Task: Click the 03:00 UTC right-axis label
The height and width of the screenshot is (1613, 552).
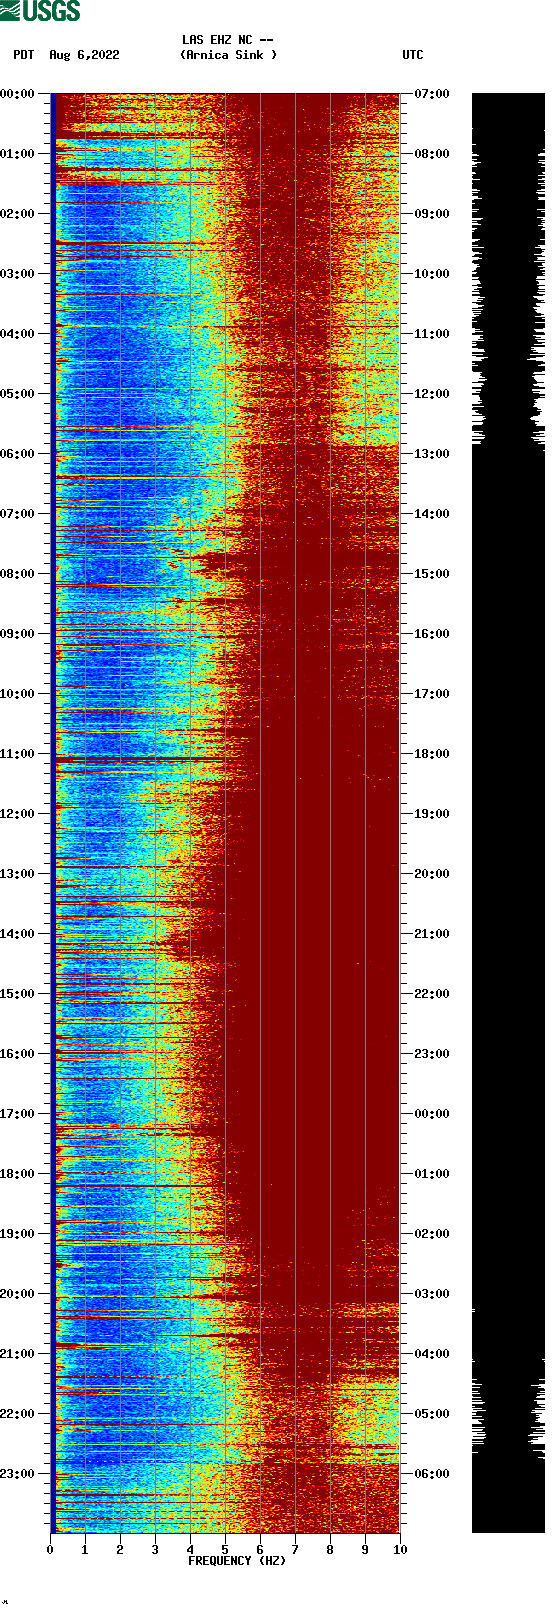Action: pyautogui.click(x=432, y=1294)
